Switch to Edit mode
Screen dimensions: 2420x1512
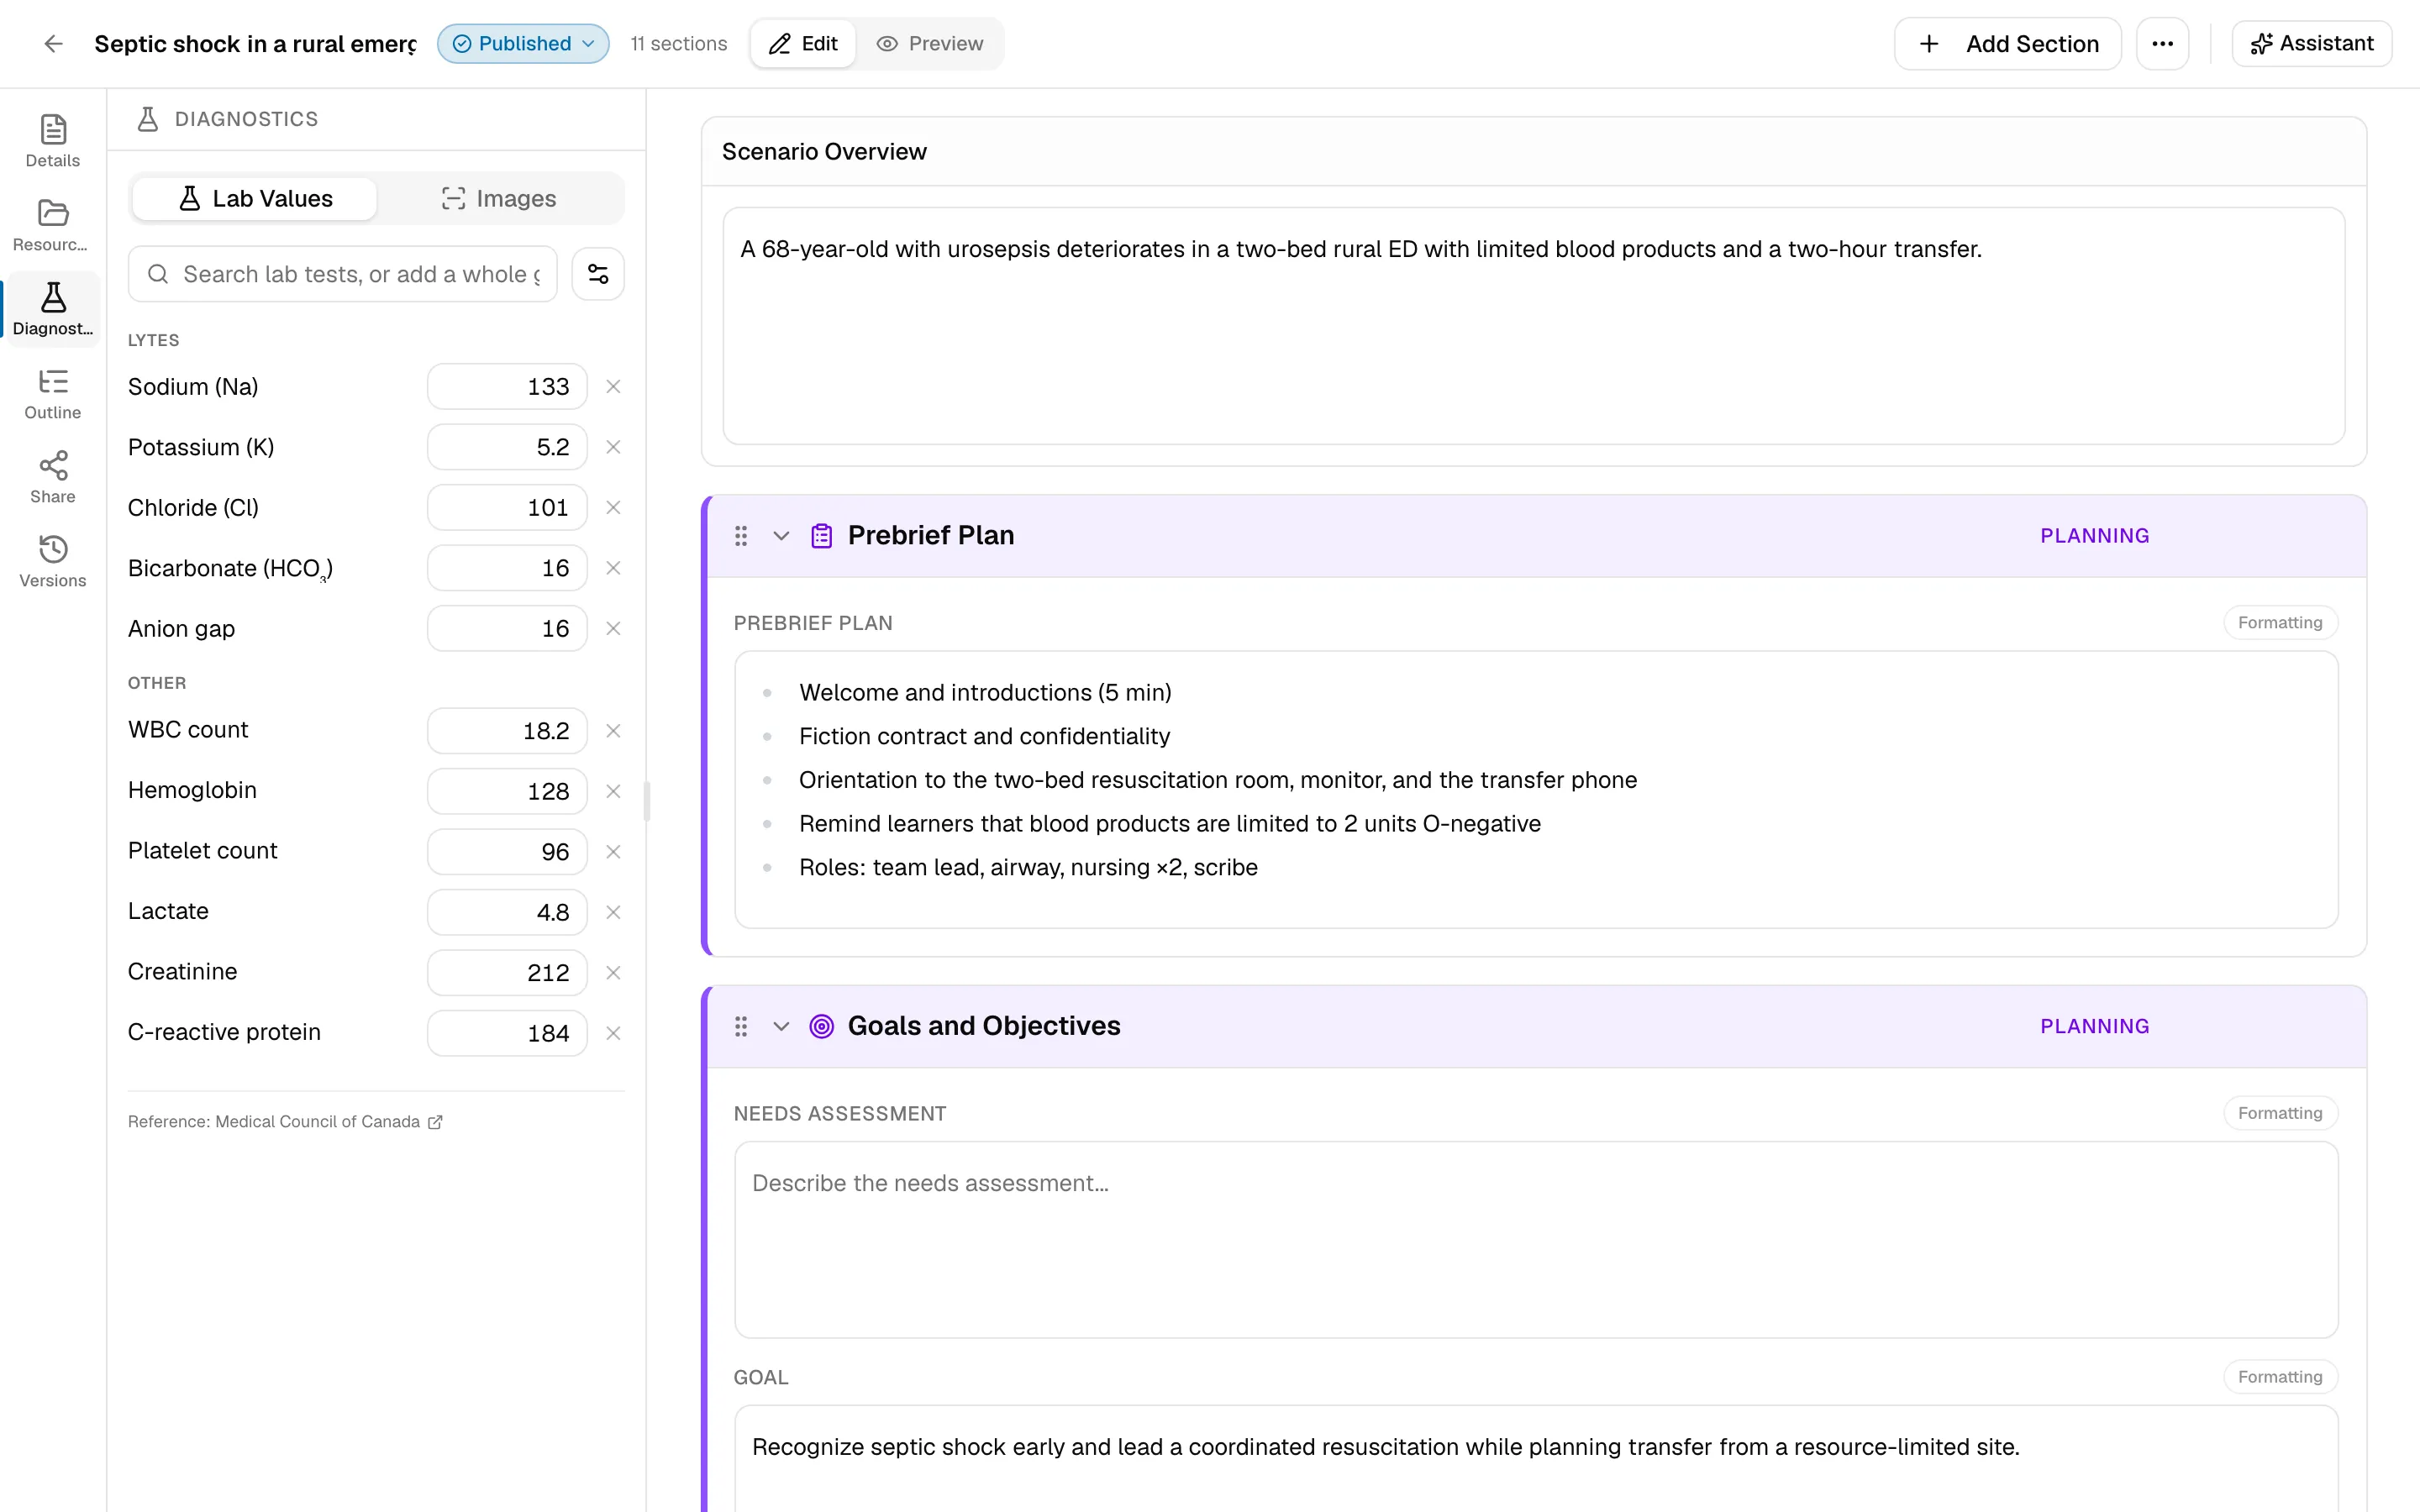803,43
